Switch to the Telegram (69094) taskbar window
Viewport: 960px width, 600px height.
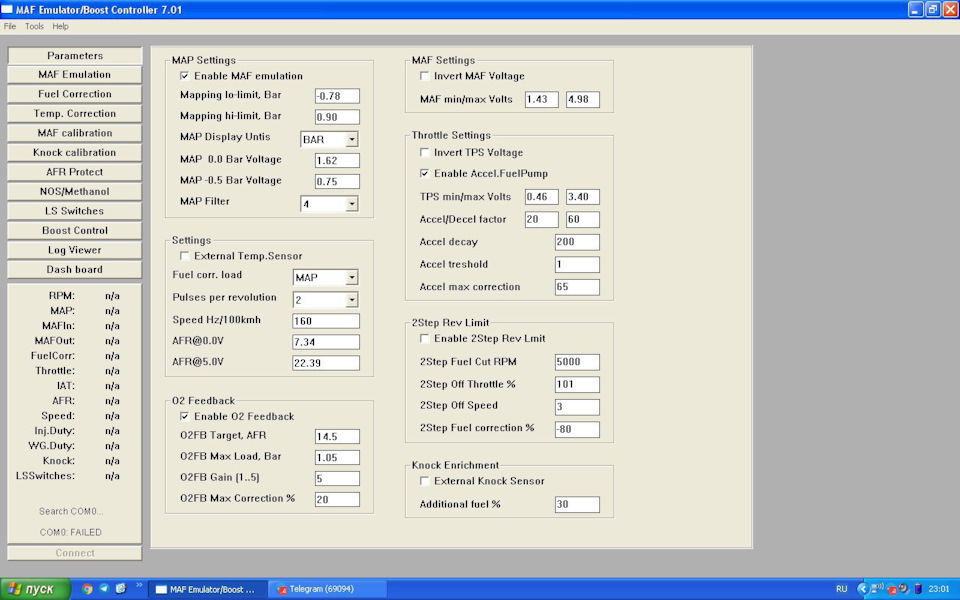click(x=328, y=590)
